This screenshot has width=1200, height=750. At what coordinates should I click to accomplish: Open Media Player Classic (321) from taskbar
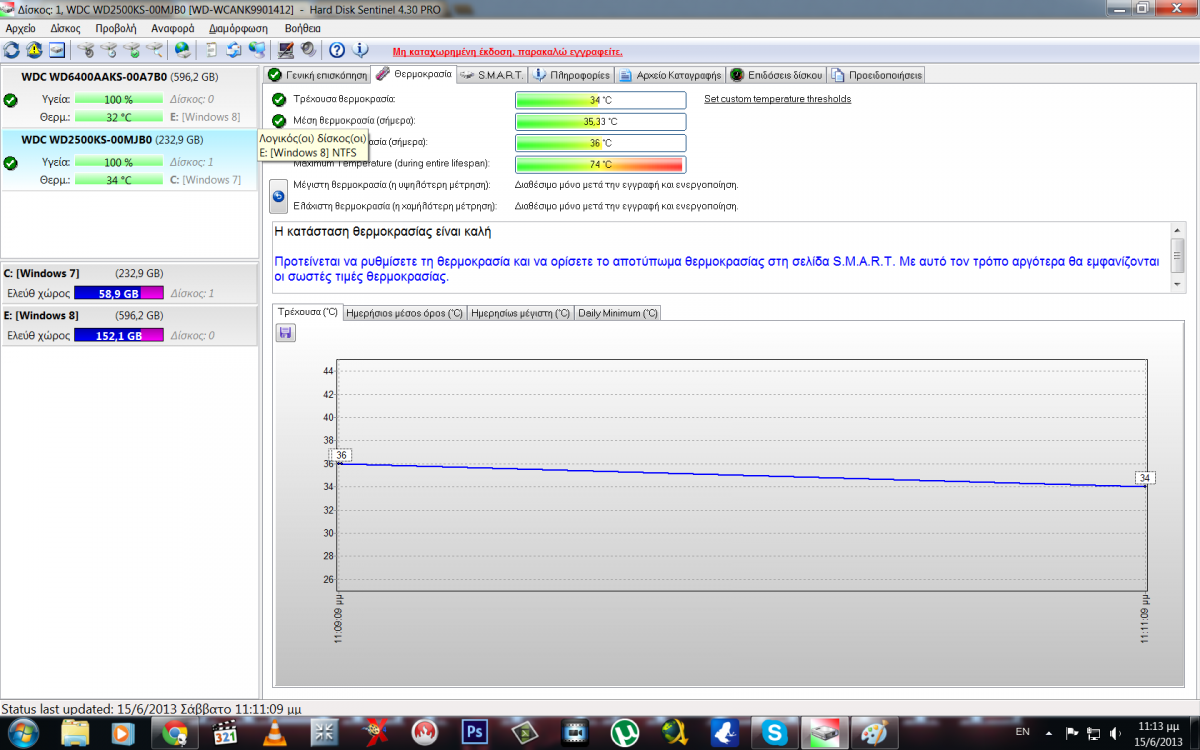pos(225,733)
